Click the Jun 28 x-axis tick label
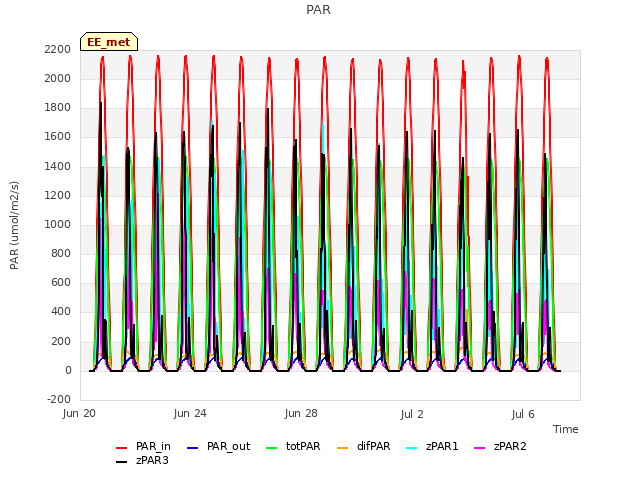This screenshot has width=640, height=480. pos(301,413)
